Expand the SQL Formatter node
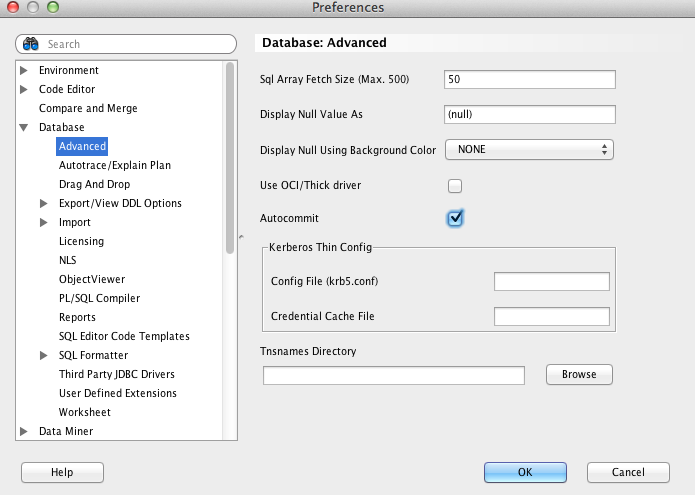The width and height of the screenshot is (695, 495). [44, 356]
